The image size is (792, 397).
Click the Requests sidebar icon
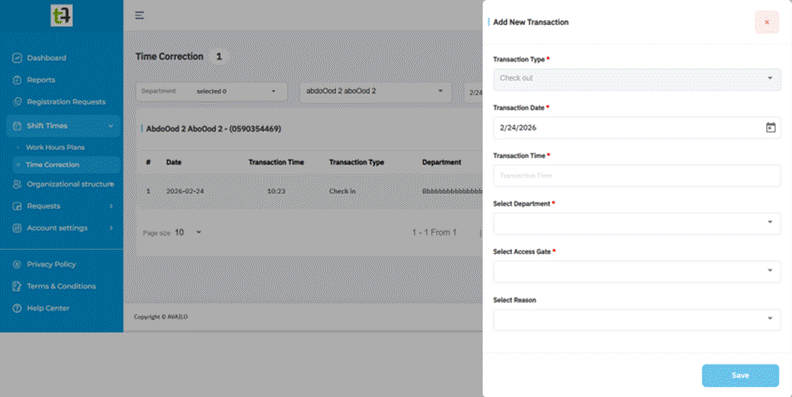tap(17, 206)
